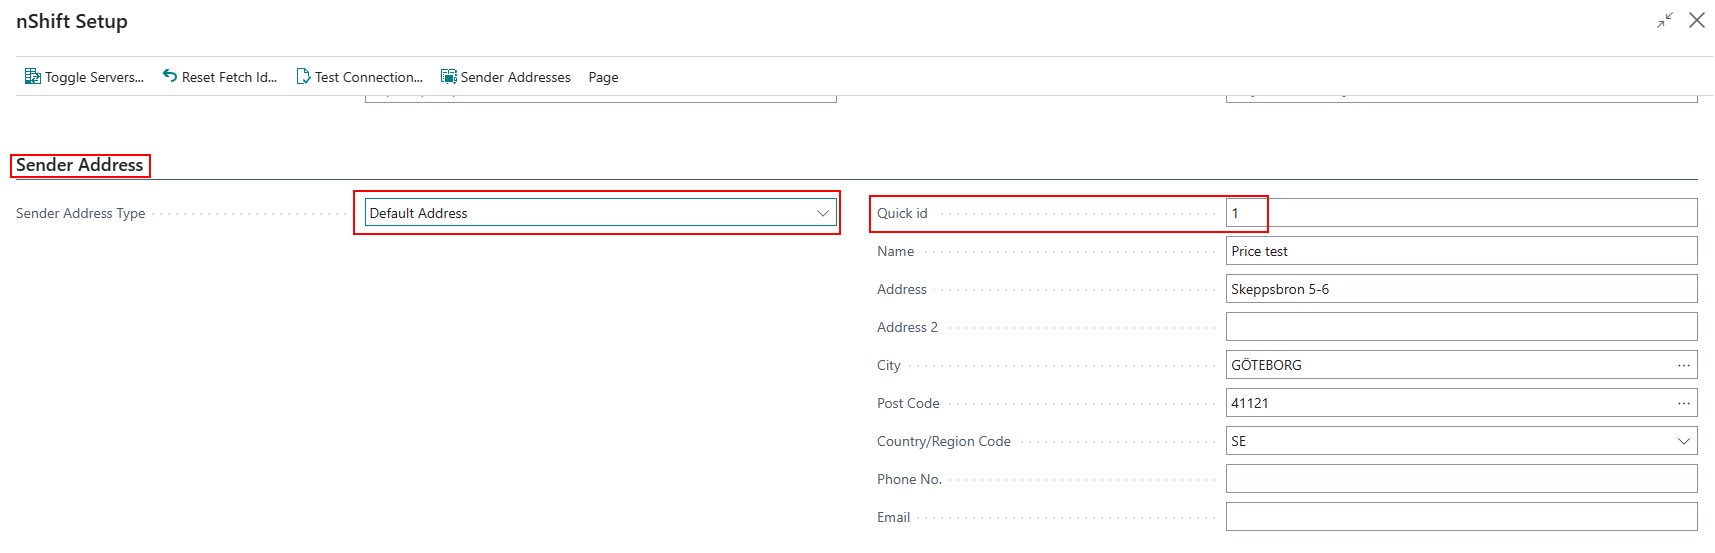The image size is (1715, 553).
Task: Click the empty Email field
Action: click(x=1461, y=517)
